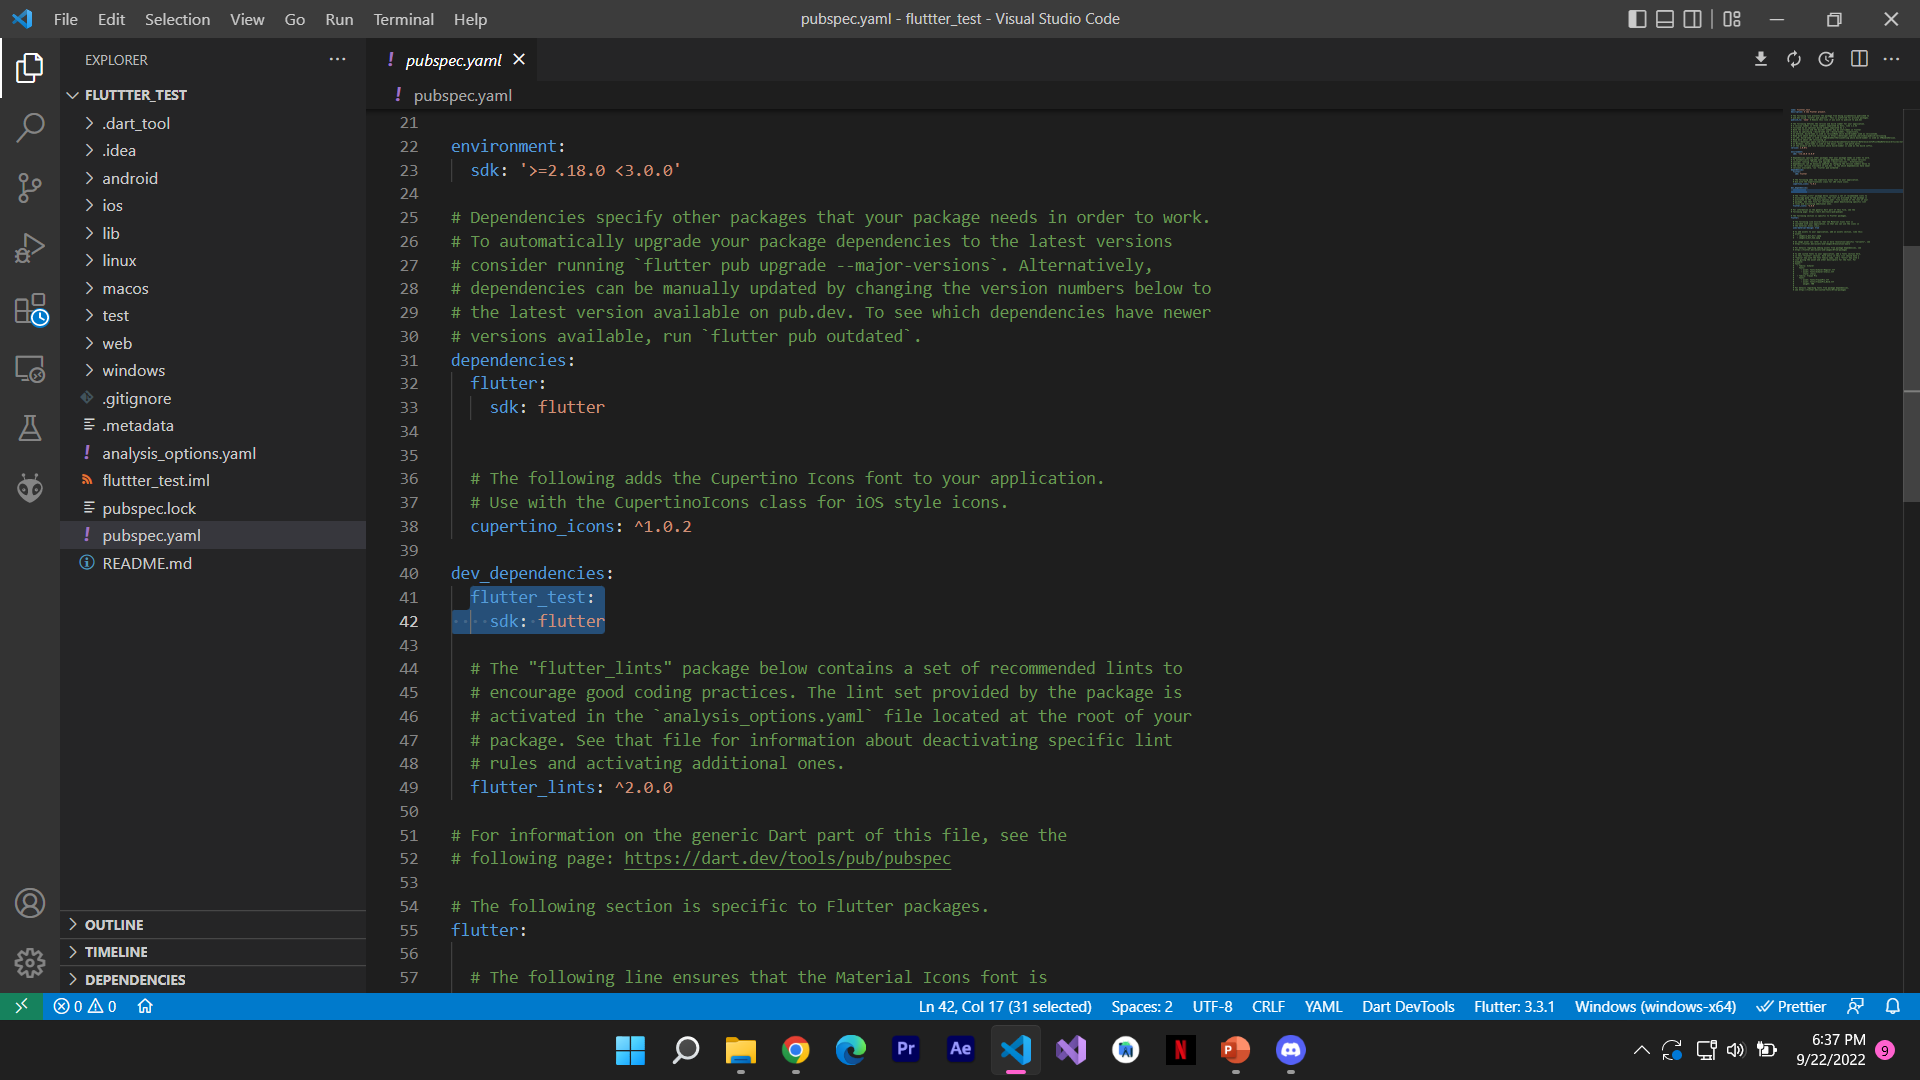Open the Testing flask icon view
This screenshot has width=1920, height=1080.
click(30, 429)
